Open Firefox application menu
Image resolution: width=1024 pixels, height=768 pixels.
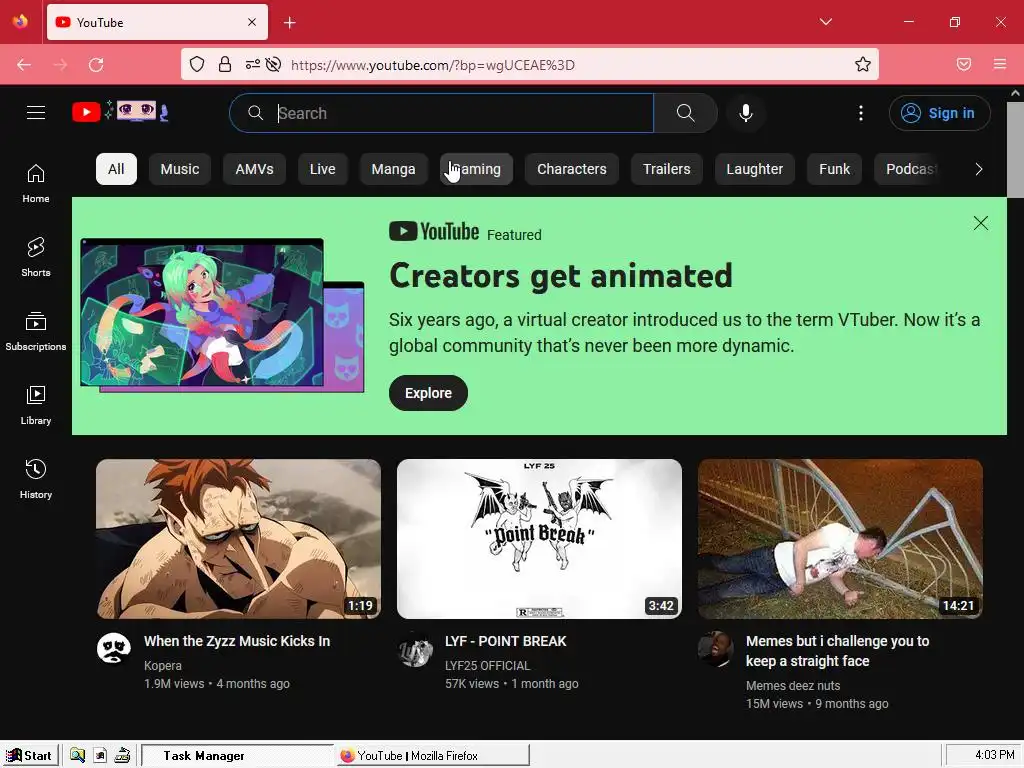pos(1000,64)
